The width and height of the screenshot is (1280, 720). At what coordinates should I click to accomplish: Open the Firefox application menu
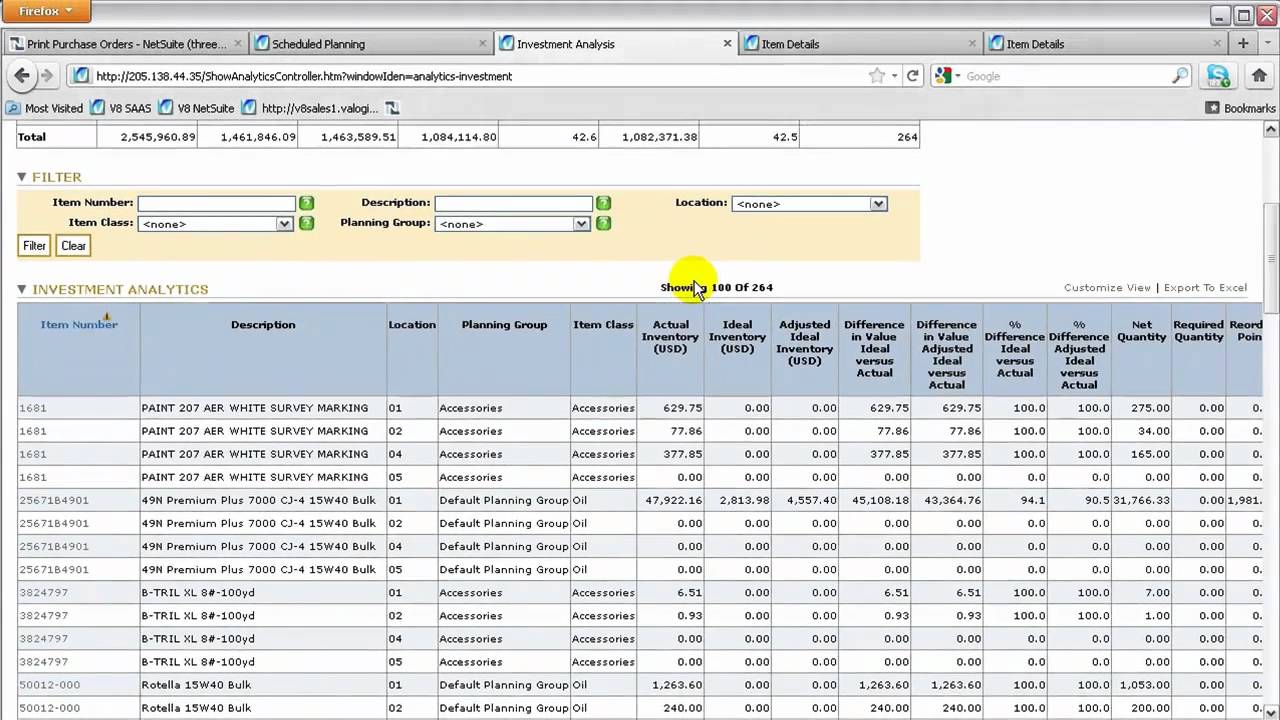click(x=46, y=12)
